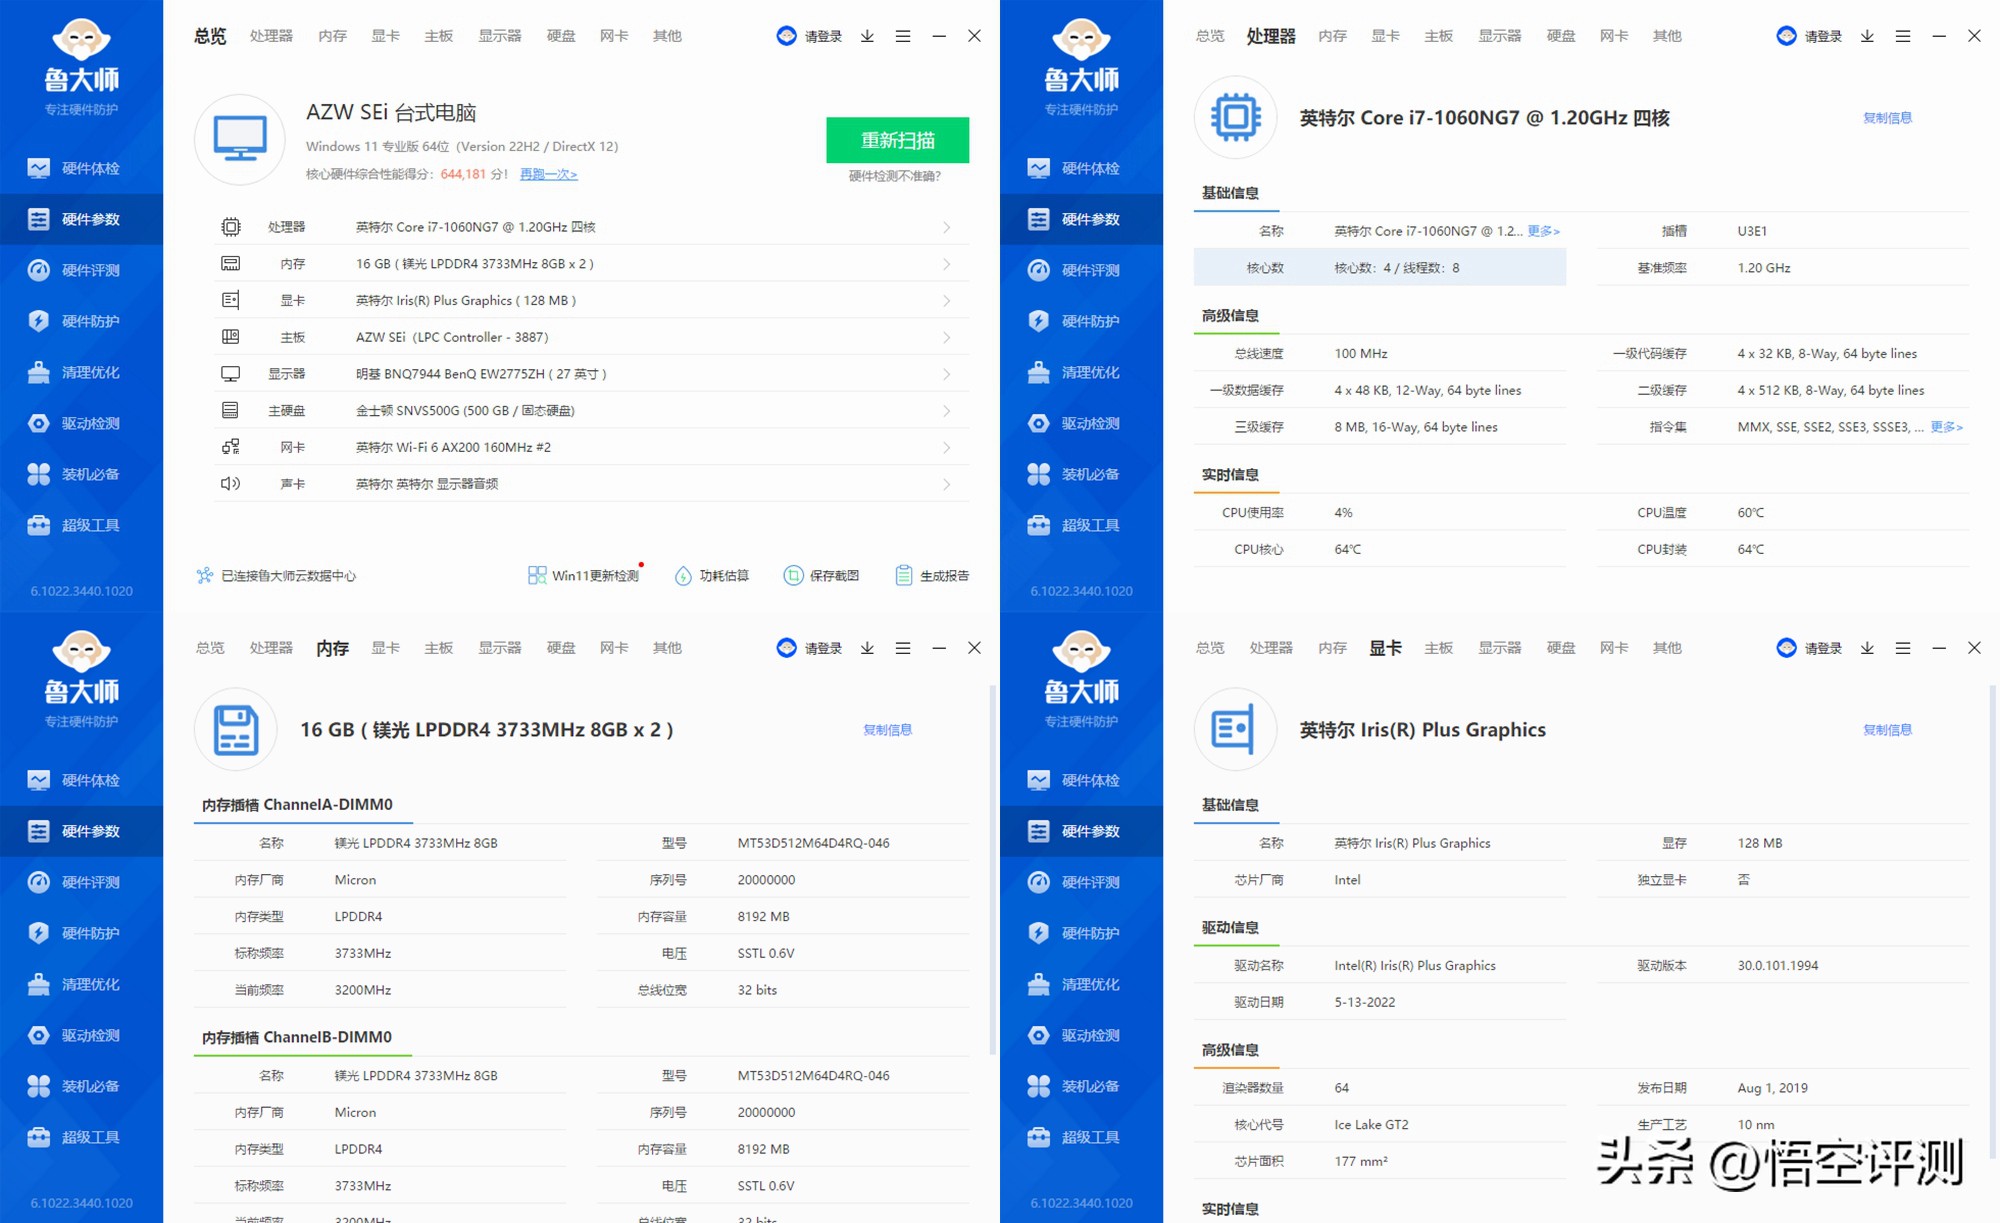Save a screenshot using 保存截图

(x=822, y=575)
